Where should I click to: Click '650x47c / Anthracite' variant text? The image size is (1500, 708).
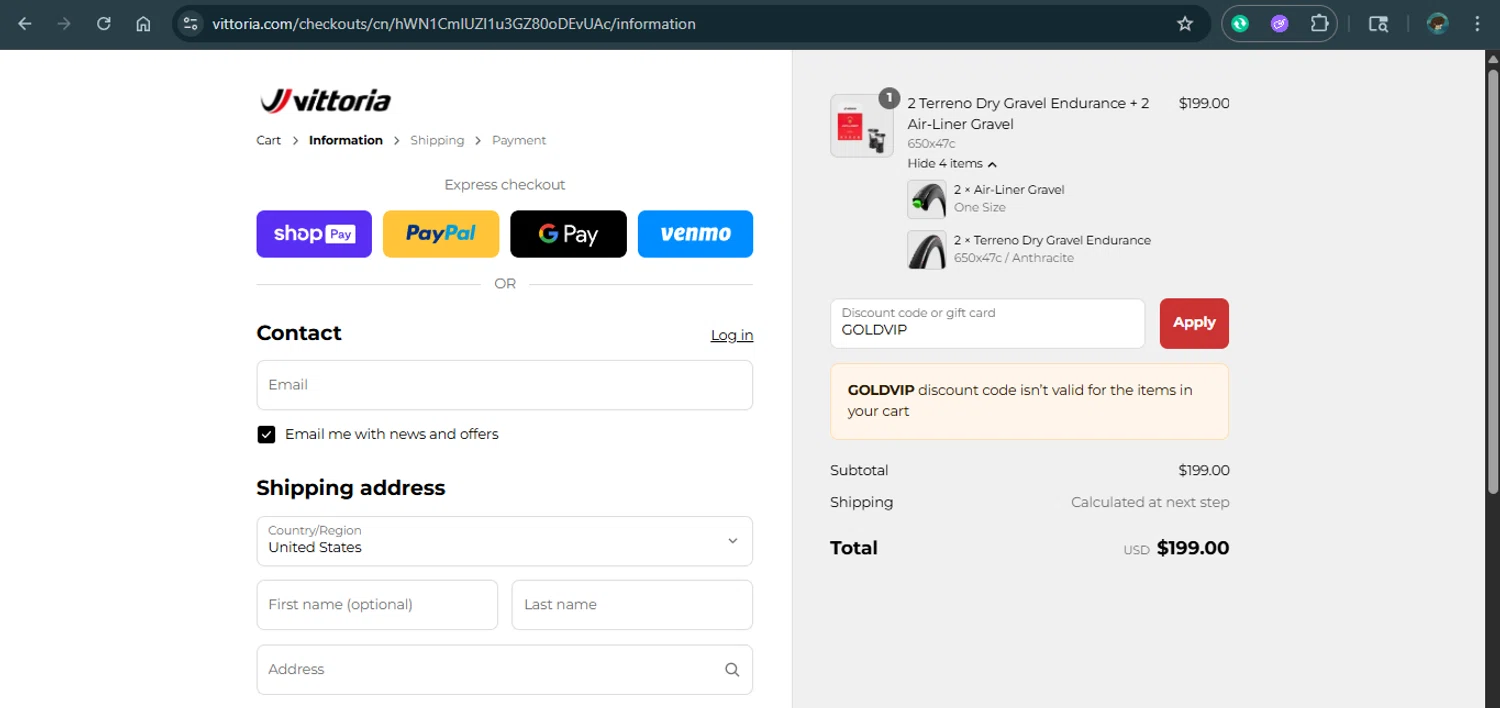(x=1014, y=258)
